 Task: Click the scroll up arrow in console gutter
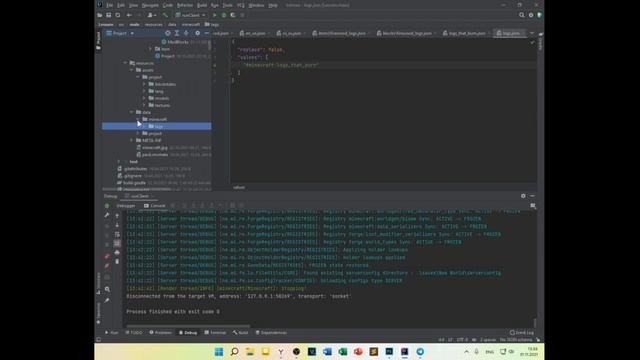[117, 216]
